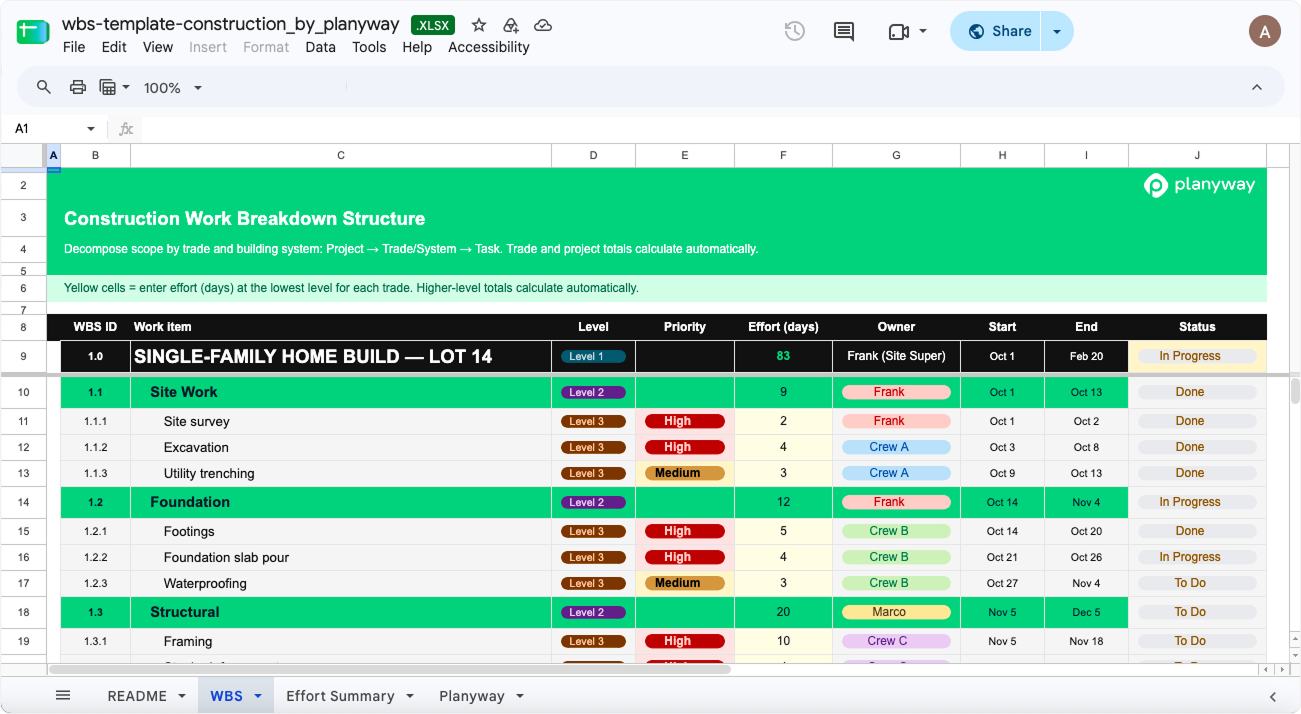Open Planyway sheet tab options arrow
Screen dimensions: 1301x714
pos(520,696)
